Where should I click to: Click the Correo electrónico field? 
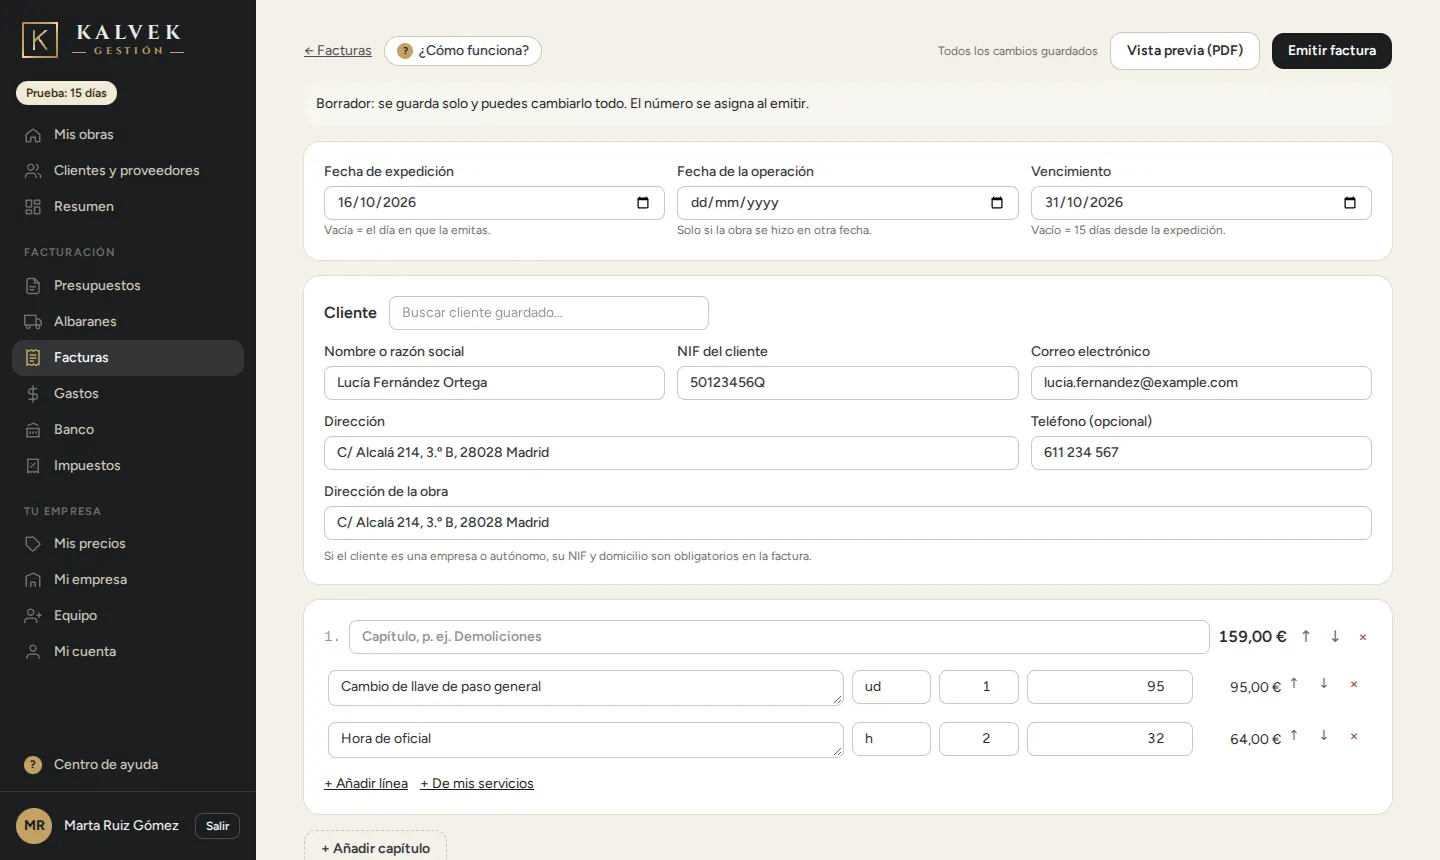(x=1201, y=383)
